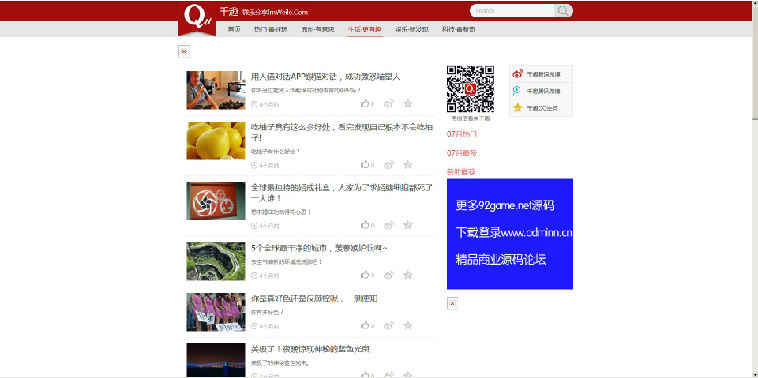Image resolution: width=758 pixels, height=378 pixels.
Task: Share the pink dresses article
Action: [388, 326]
